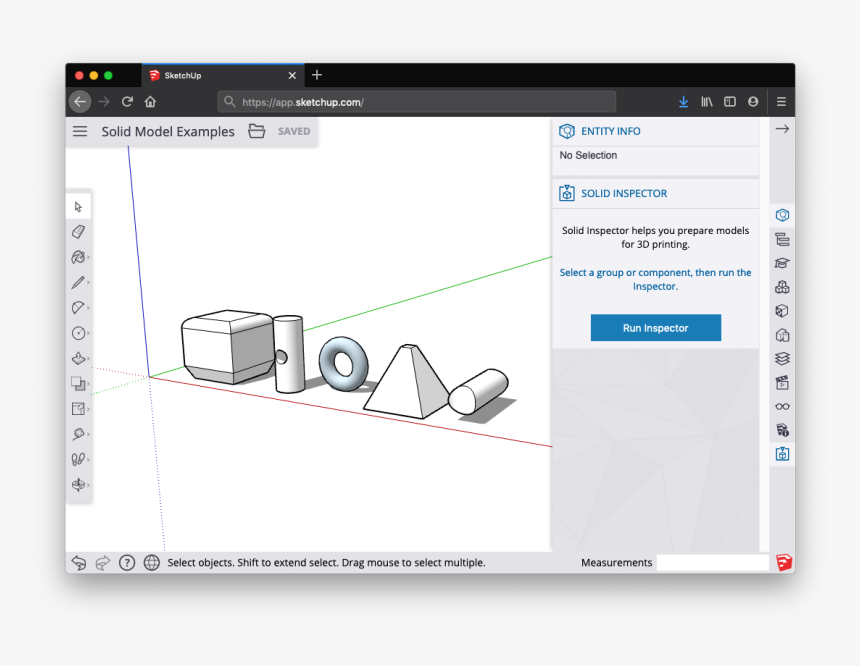The image size is (860, 666).
Task: Open the hamburger menu
Action: pyautogui.click(x=79, y=131)
